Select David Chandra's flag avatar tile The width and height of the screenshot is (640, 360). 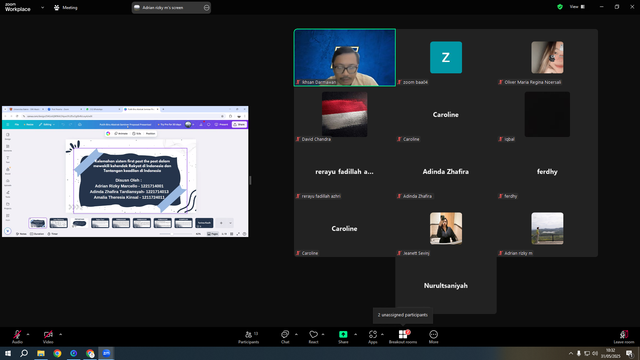pos(344,115)
